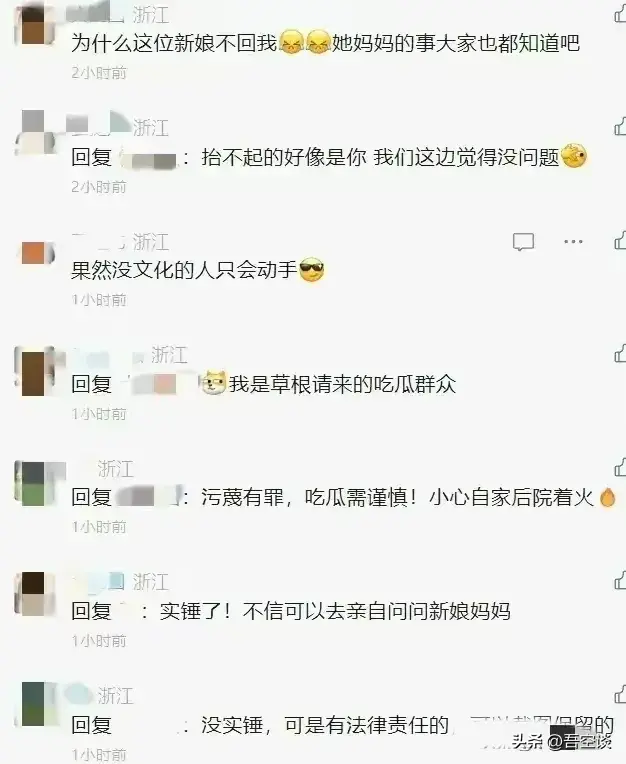Tap the comment text 为什么这位新娘不回我
The height and width of the screenshot is (764, 626).
click(174, 43)
